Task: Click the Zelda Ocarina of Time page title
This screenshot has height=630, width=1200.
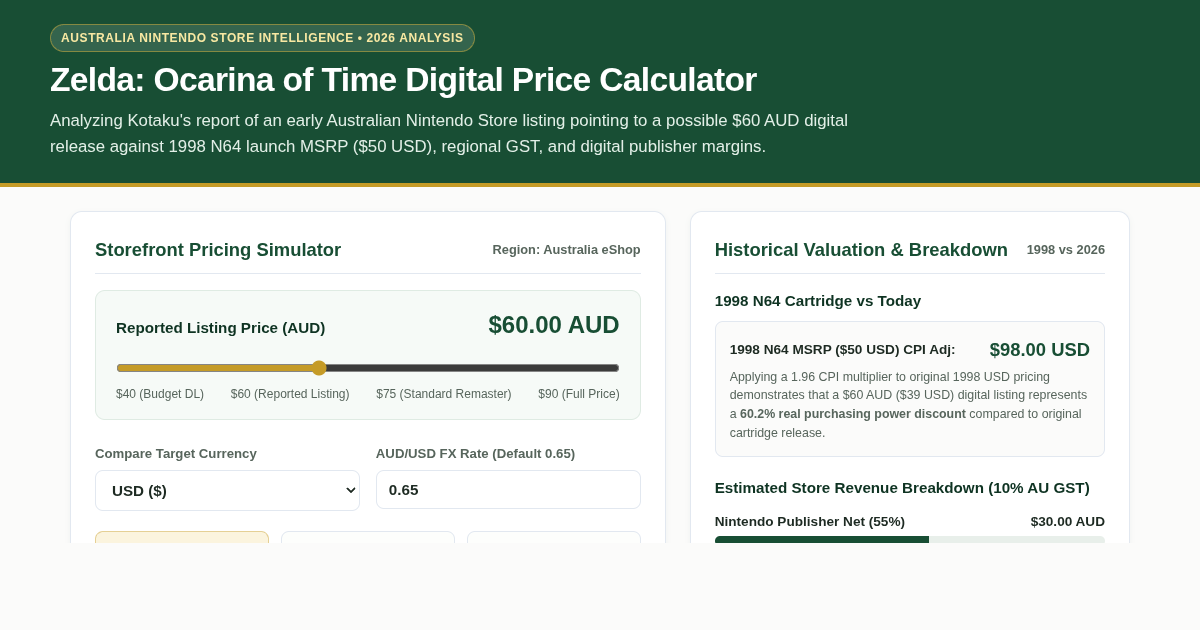Action: click(403, 80)
